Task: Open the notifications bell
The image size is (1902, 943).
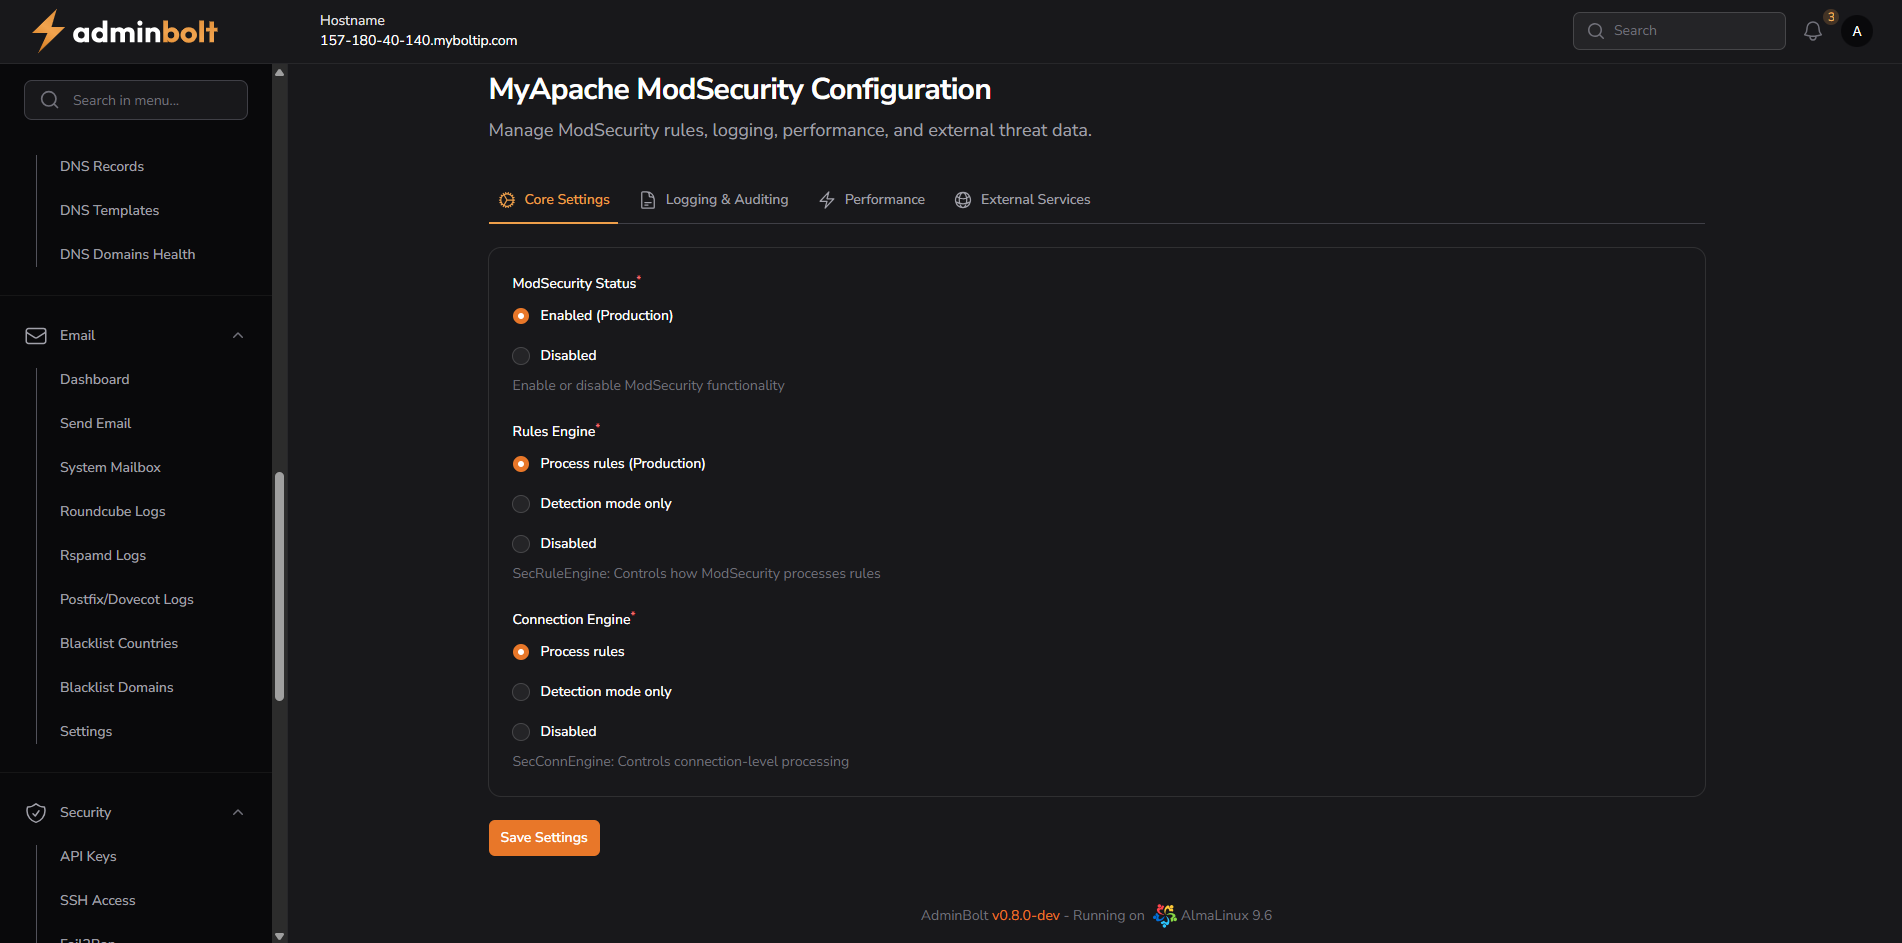Action: click(1812, 31)
